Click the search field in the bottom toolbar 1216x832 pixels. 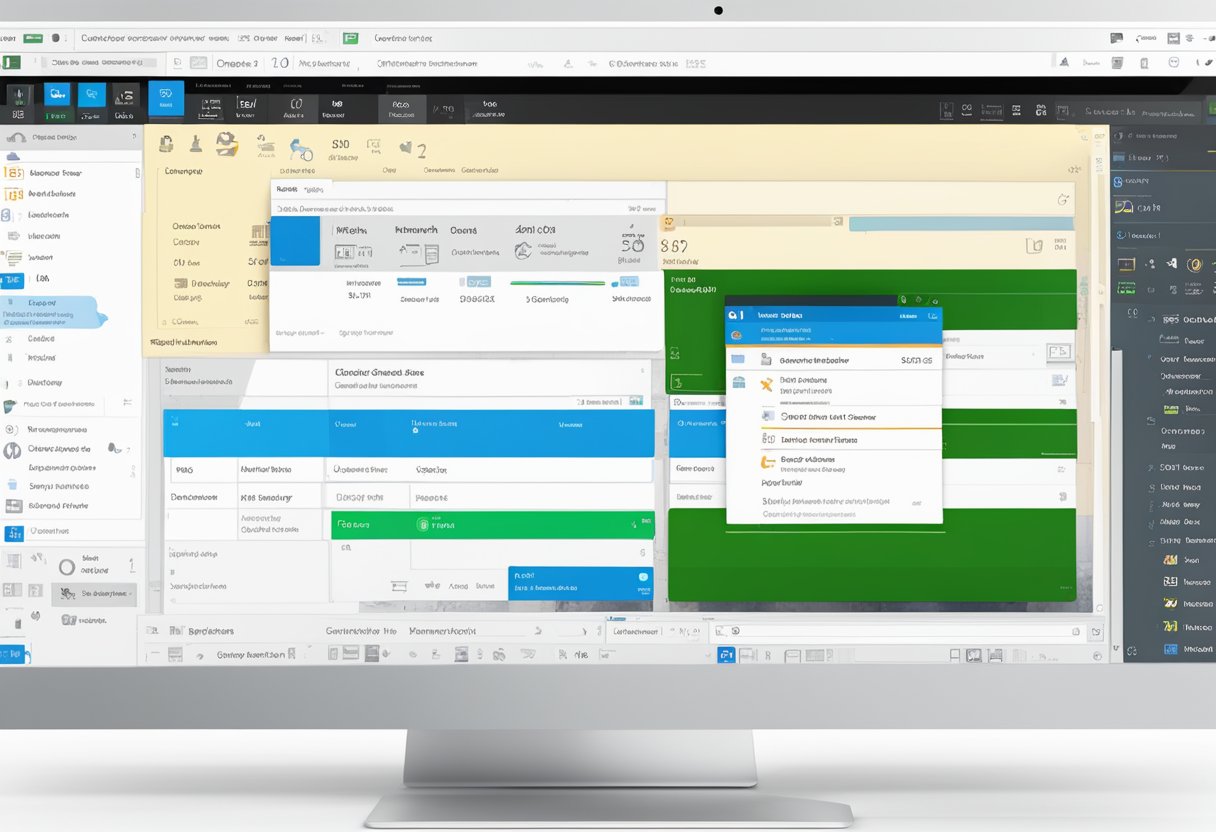pyautogui.click(x=900, y=631)
